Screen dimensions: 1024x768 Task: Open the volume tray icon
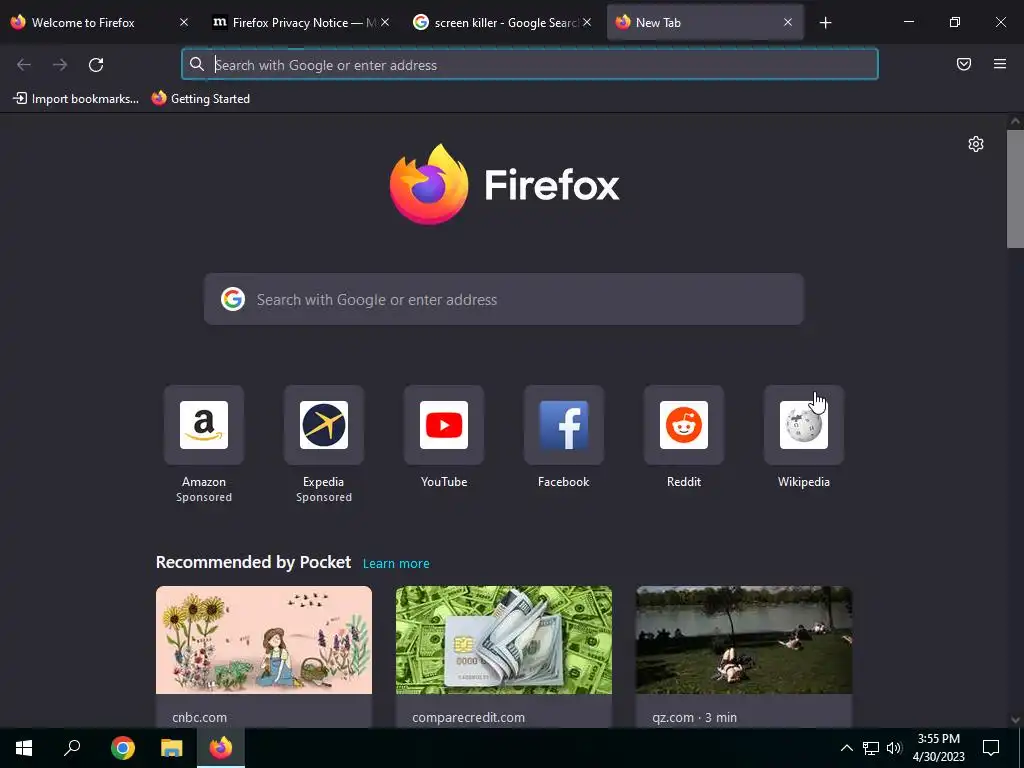click(894, 748)
